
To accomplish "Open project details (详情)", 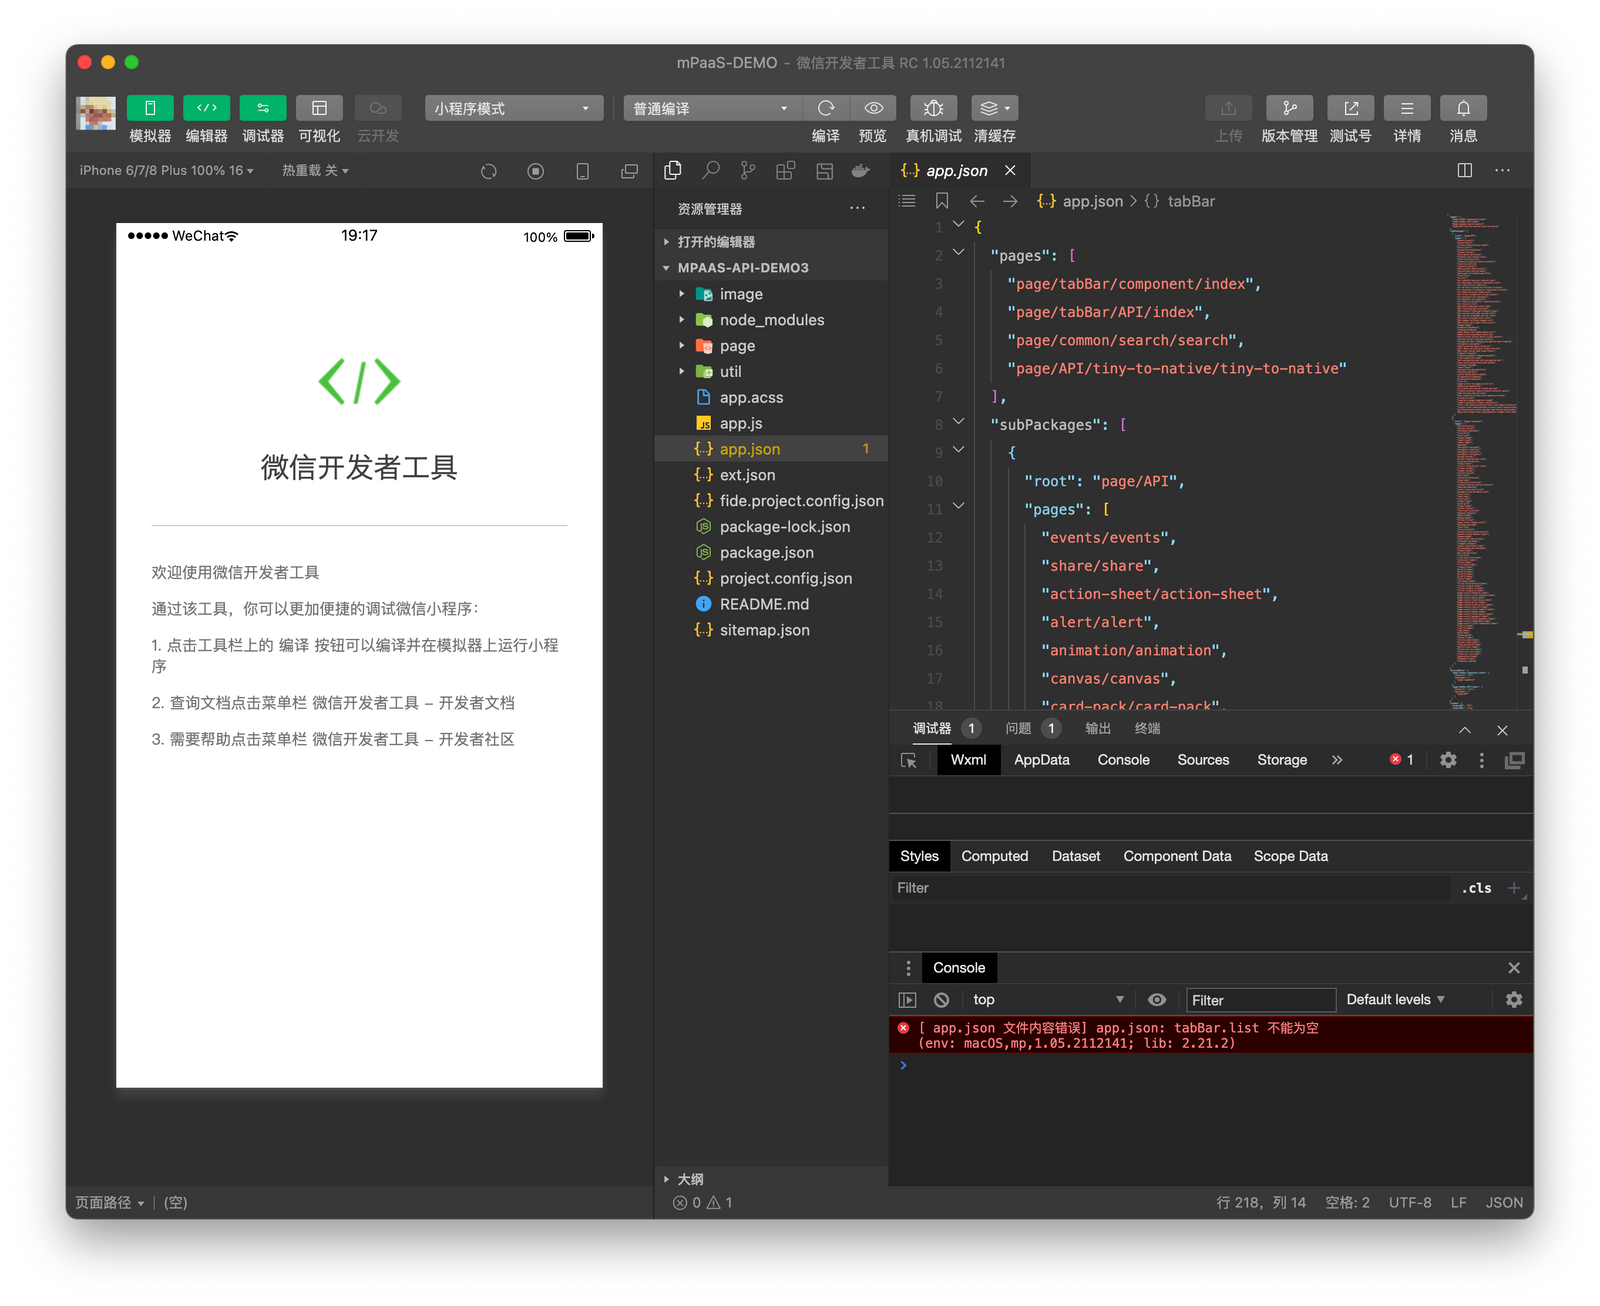I will pos(1407,108).
